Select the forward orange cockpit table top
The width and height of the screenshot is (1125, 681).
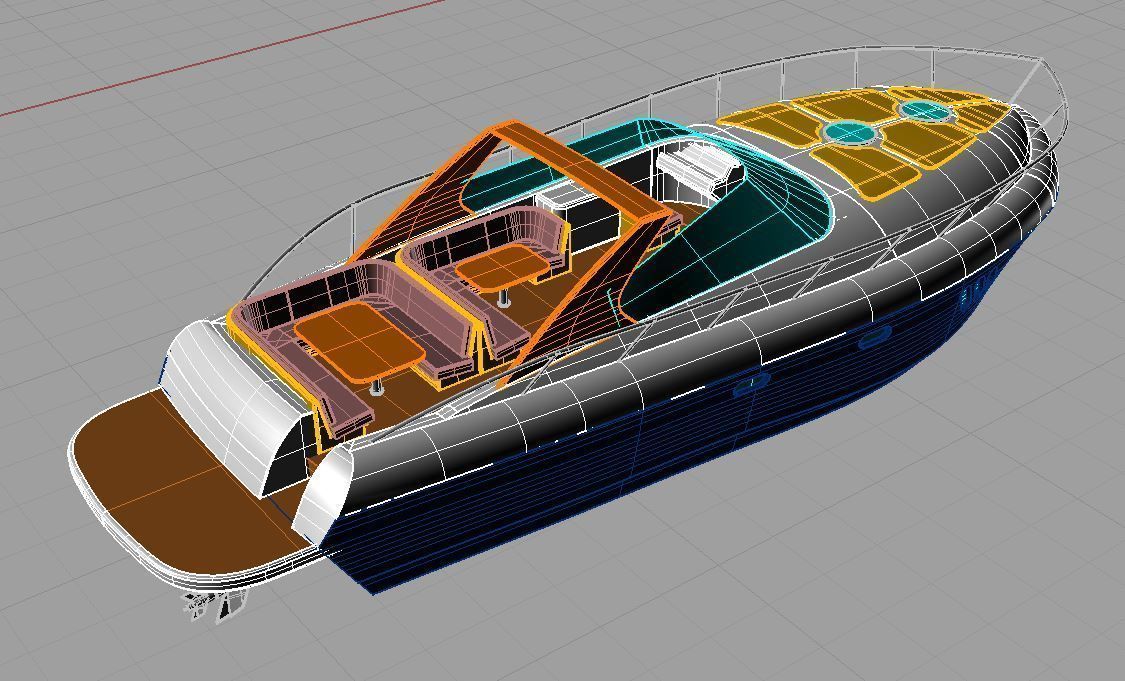[502, 267]
